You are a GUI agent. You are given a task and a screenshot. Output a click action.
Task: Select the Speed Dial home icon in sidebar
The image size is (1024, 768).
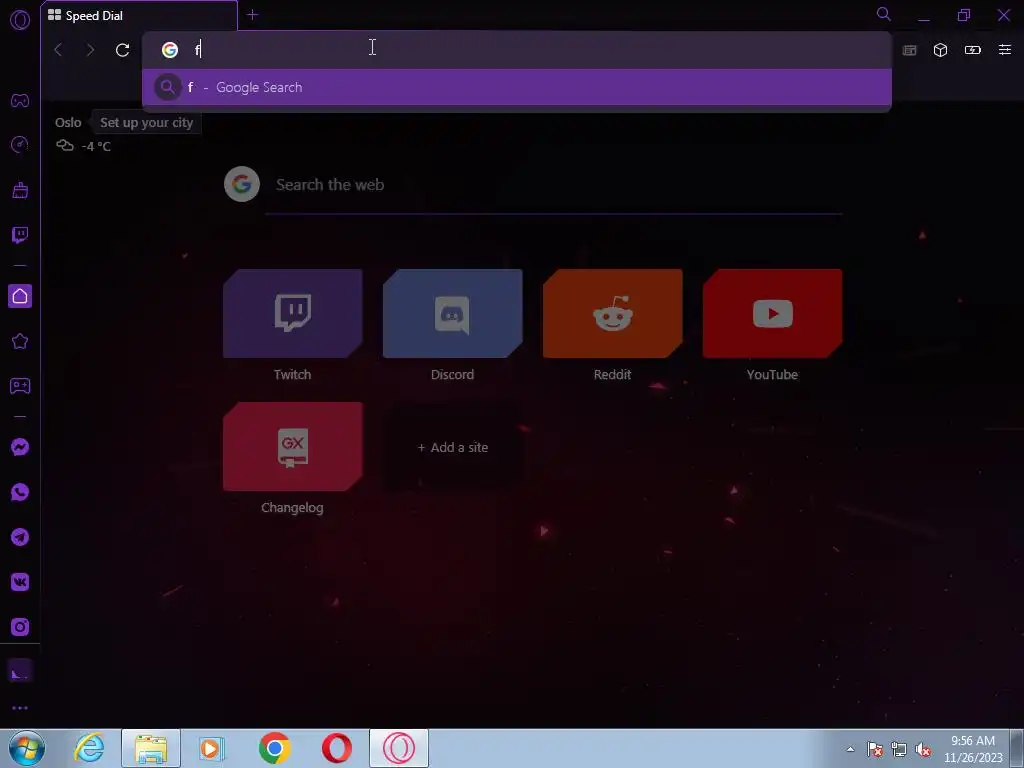20,296
